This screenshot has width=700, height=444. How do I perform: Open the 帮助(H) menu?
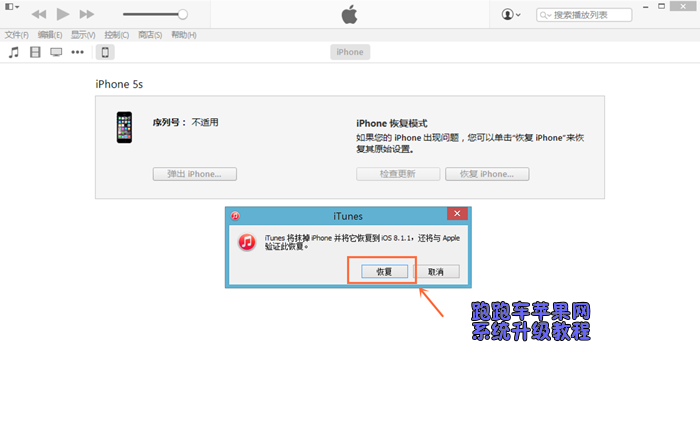184,35
